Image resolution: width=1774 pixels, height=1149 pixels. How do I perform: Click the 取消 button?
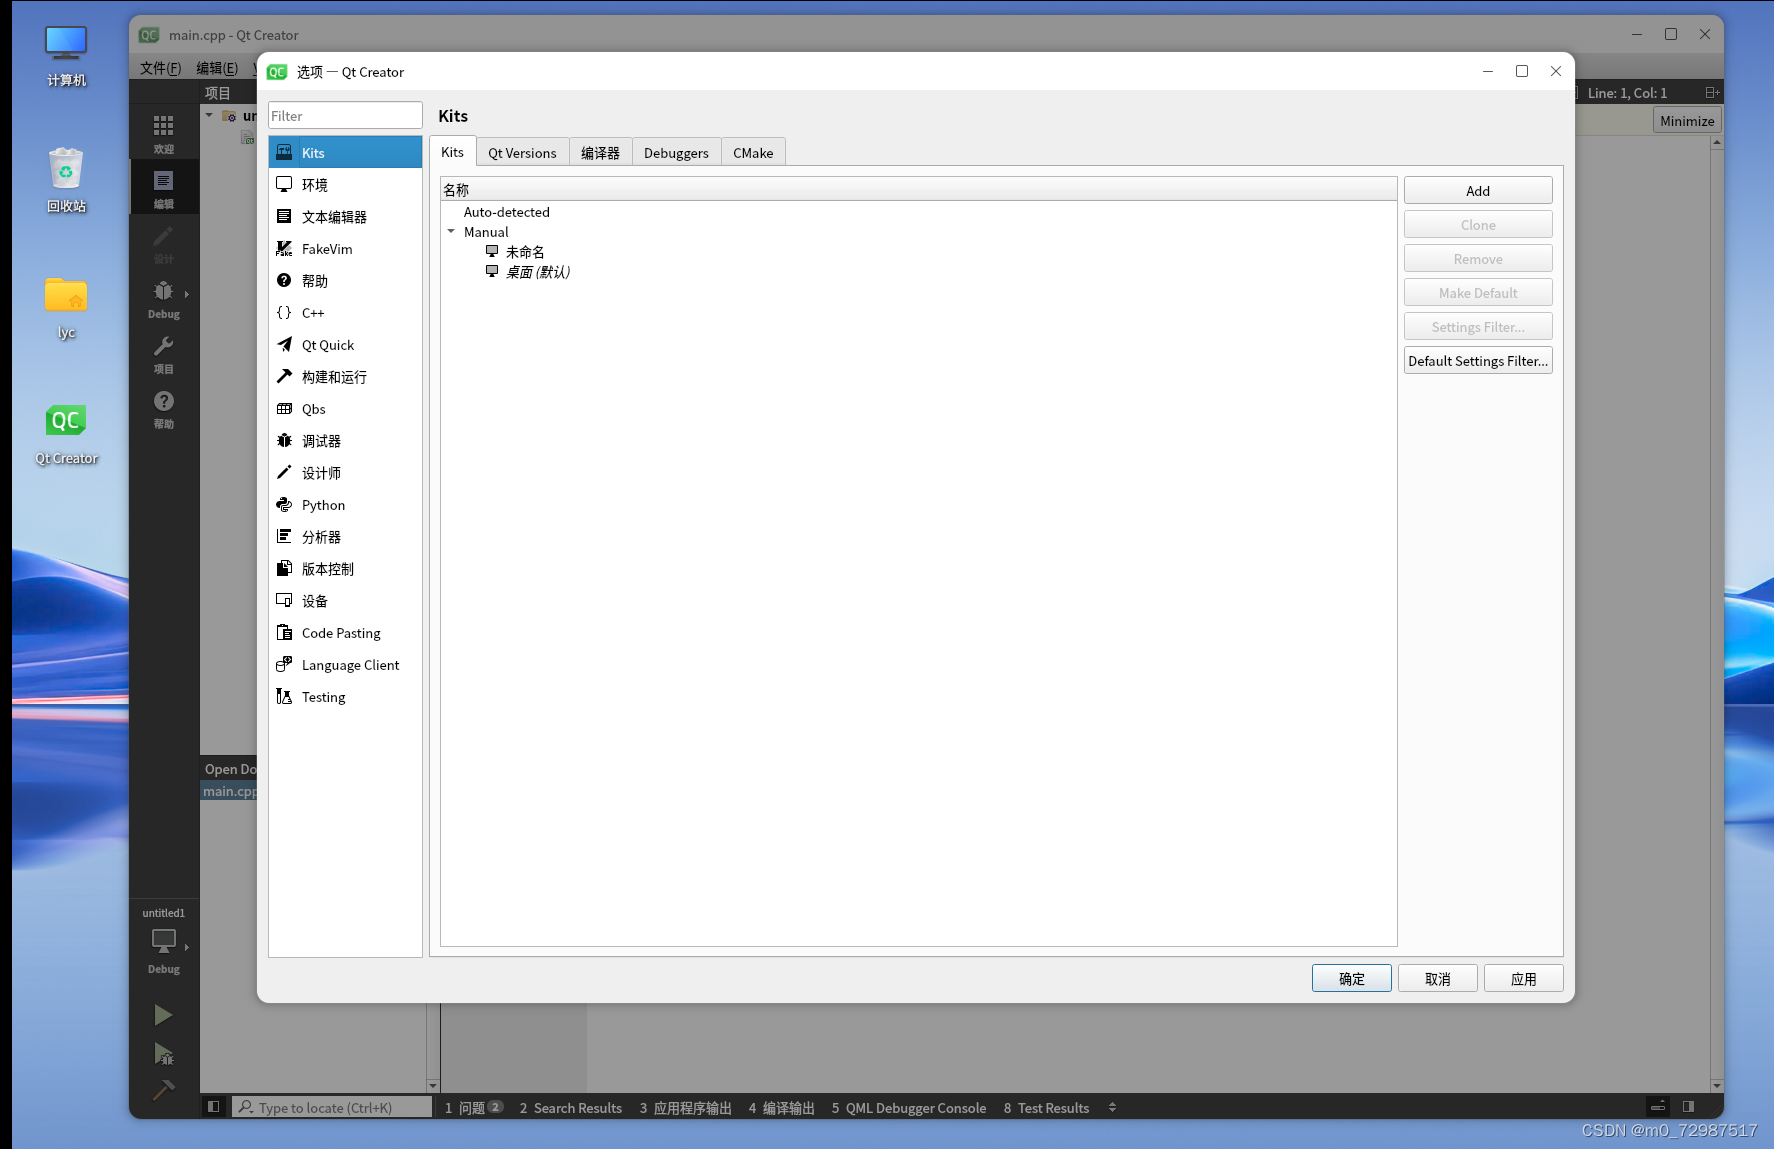1438,979
